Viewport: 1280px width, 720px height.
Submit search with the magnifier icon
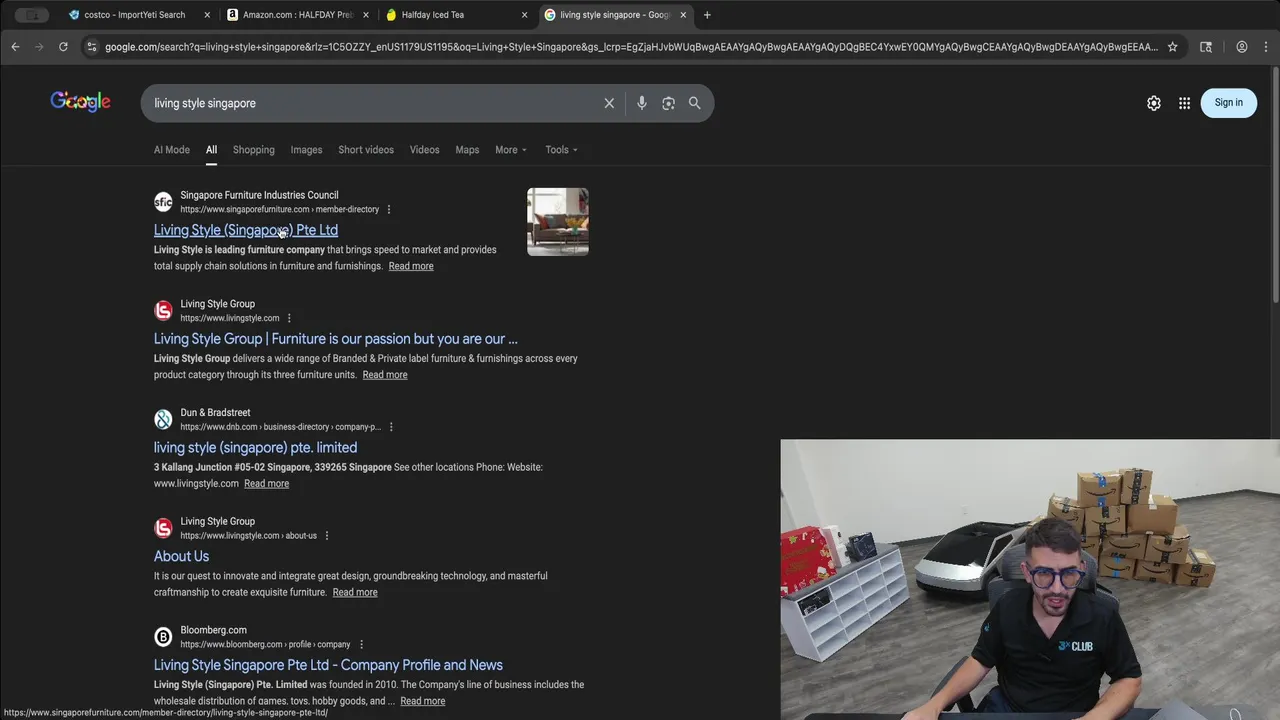click(x=695, y=103)
